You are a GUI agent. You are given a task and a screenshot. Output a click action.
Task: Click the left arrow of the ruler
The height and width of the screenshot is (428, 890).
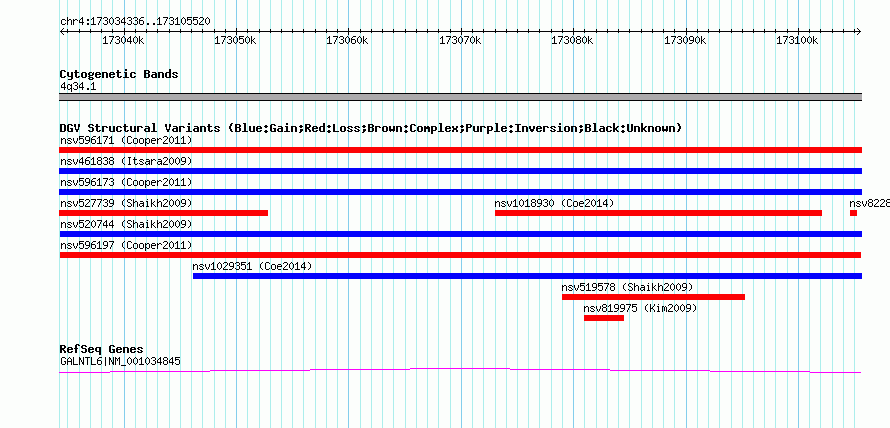(x=62, y=31)
